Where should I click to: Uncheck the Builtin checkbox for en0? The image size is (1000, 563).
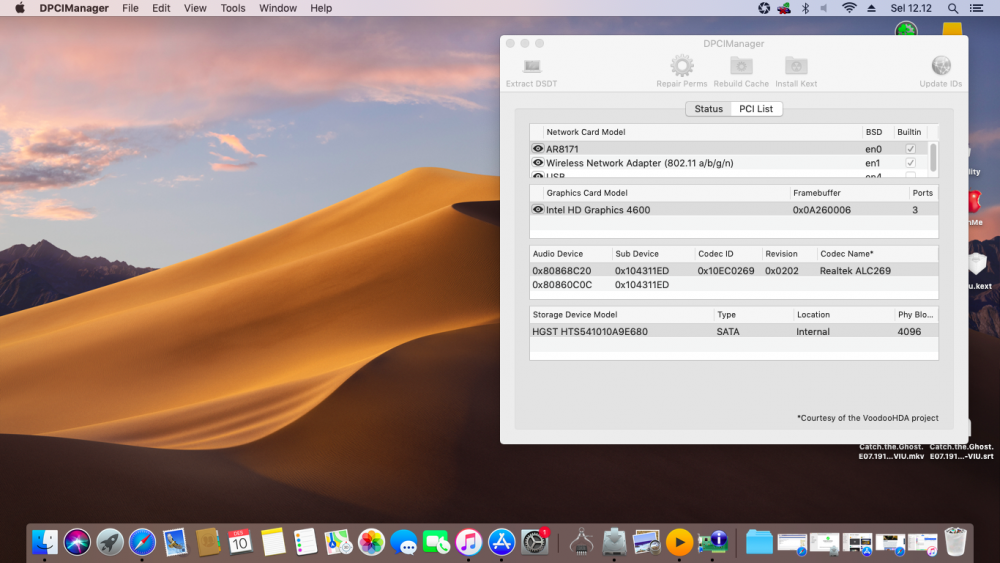[x=910, y=149]
